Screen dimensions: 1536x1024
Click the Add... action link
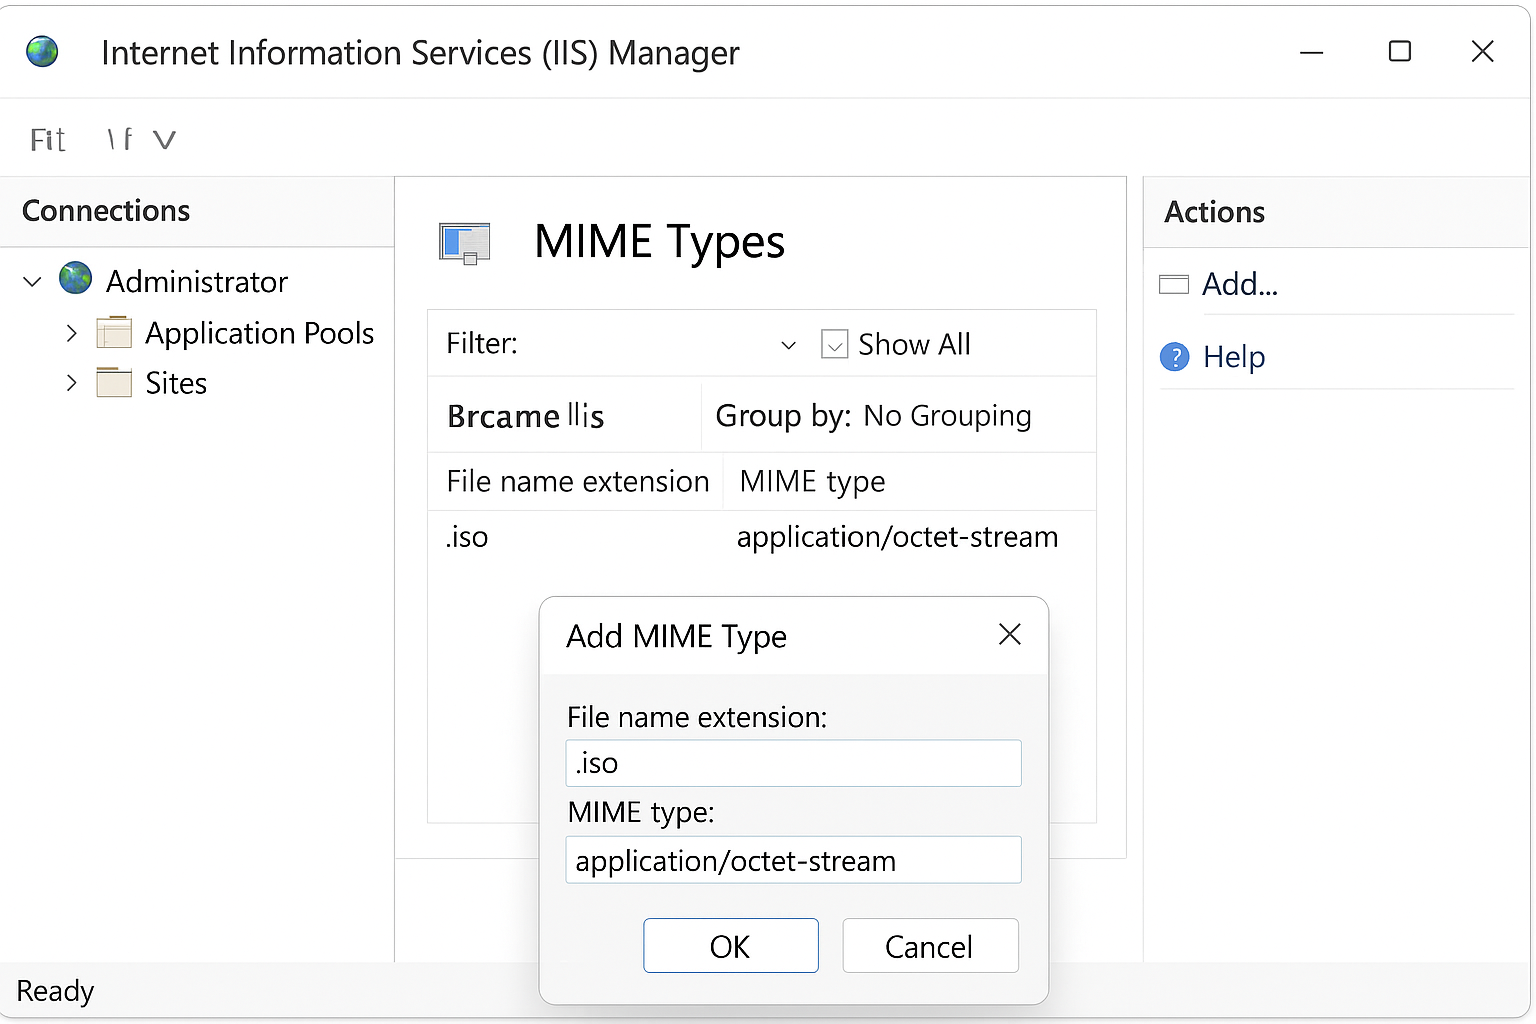1240,284
